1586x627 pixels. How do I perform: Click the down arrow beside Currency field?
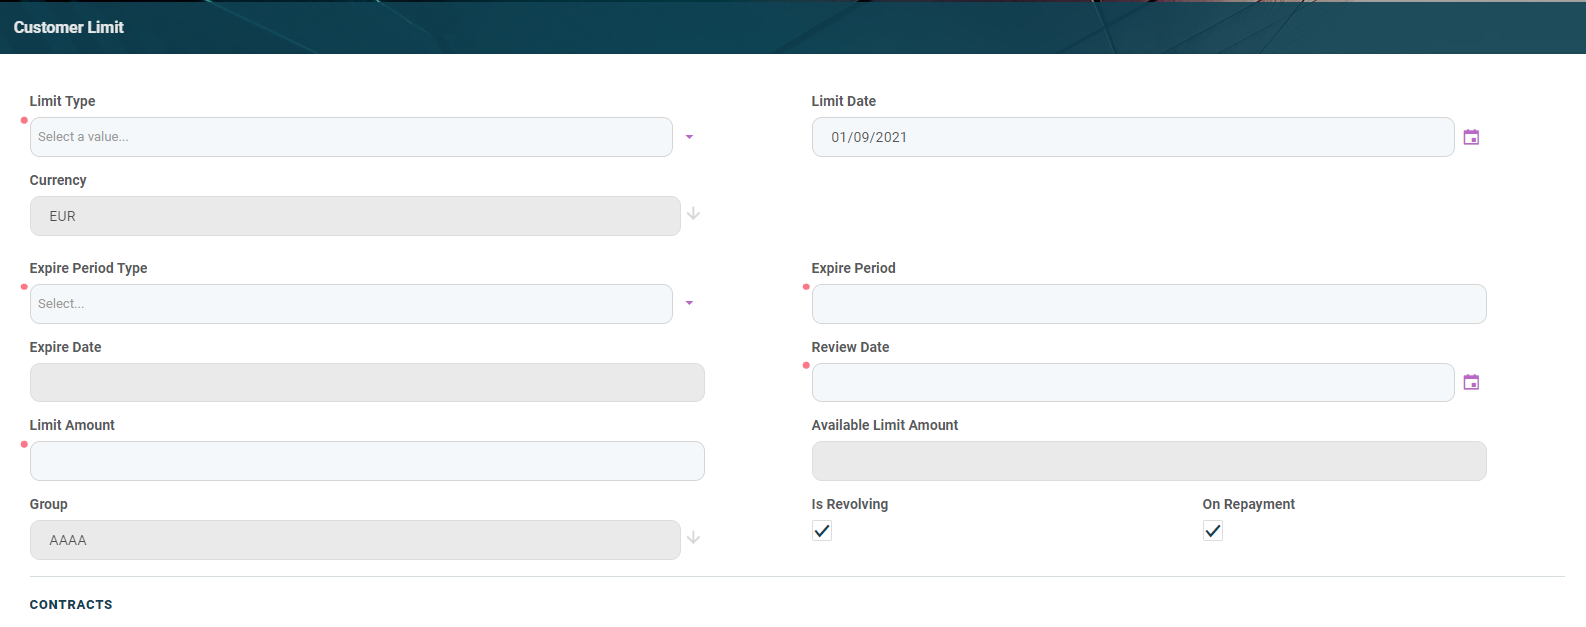[x=693, y=214]
